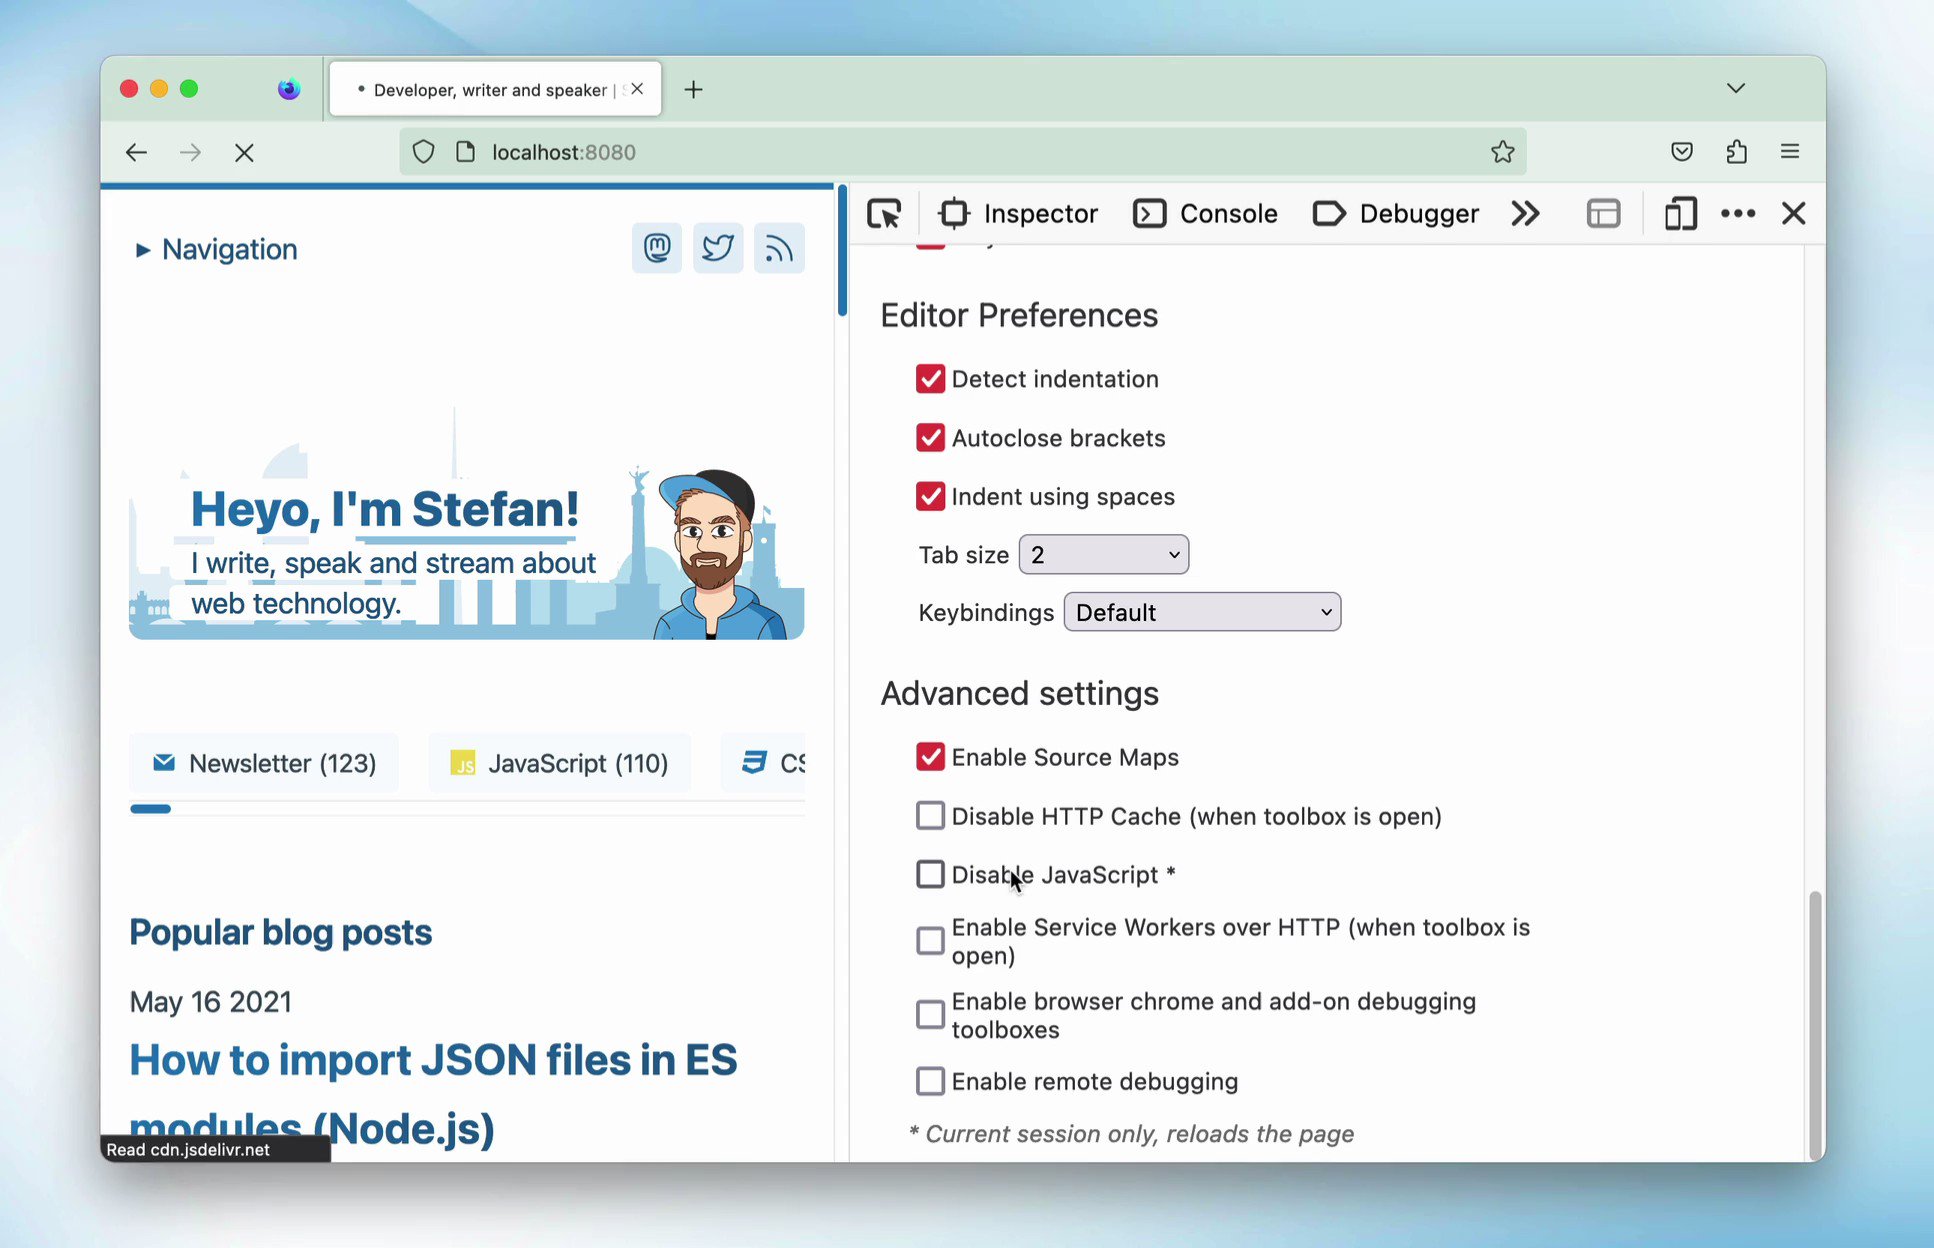
Task: Open the Newsletter (123) topic link
Action: click(x=264, y=764)
